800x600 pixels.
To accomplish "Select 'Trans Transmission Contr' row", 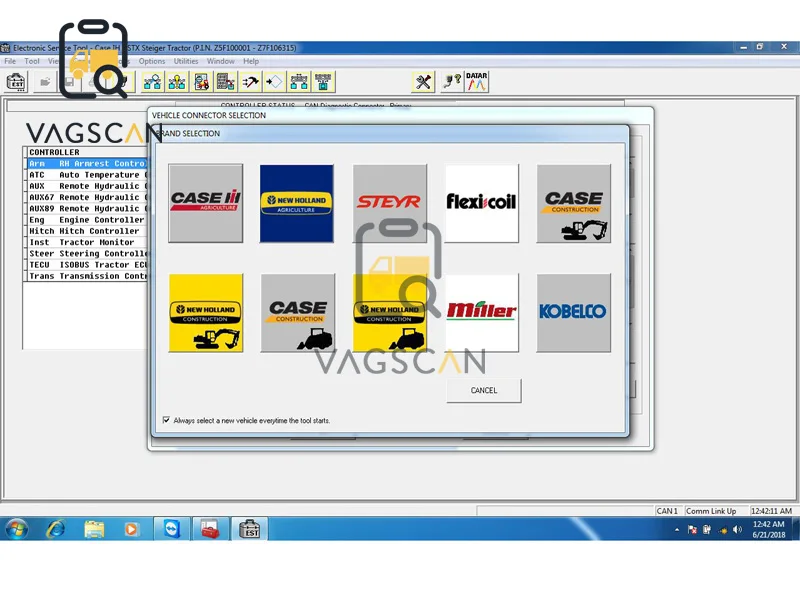I will (x=87, y=276).
